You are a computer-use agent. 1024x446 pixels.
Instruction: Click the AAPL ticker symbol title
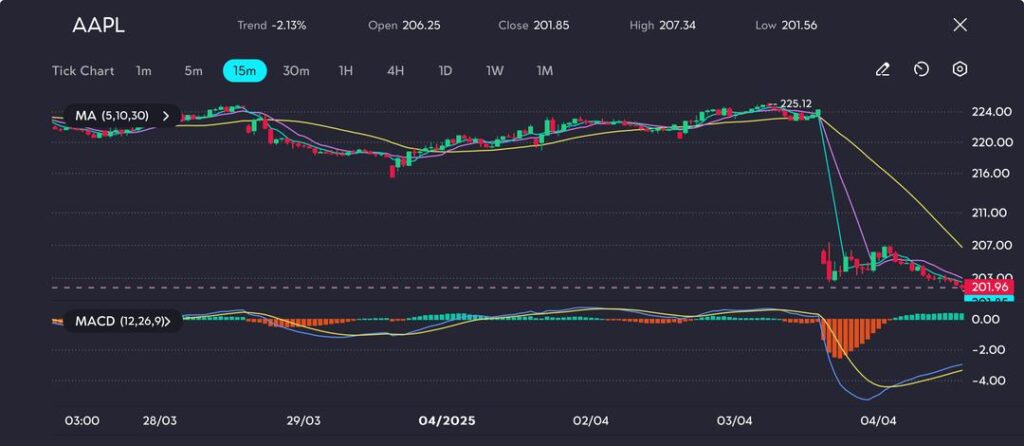coord(98,26)
